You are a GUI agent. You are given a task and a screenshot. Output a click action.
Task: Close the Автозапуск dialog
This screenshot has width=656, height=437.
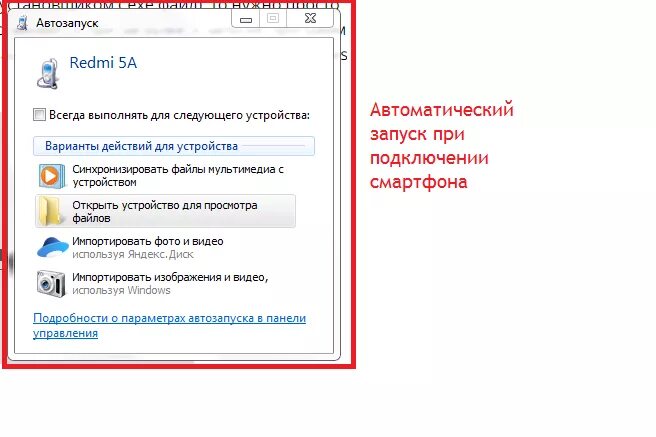(x=310, y=18)
